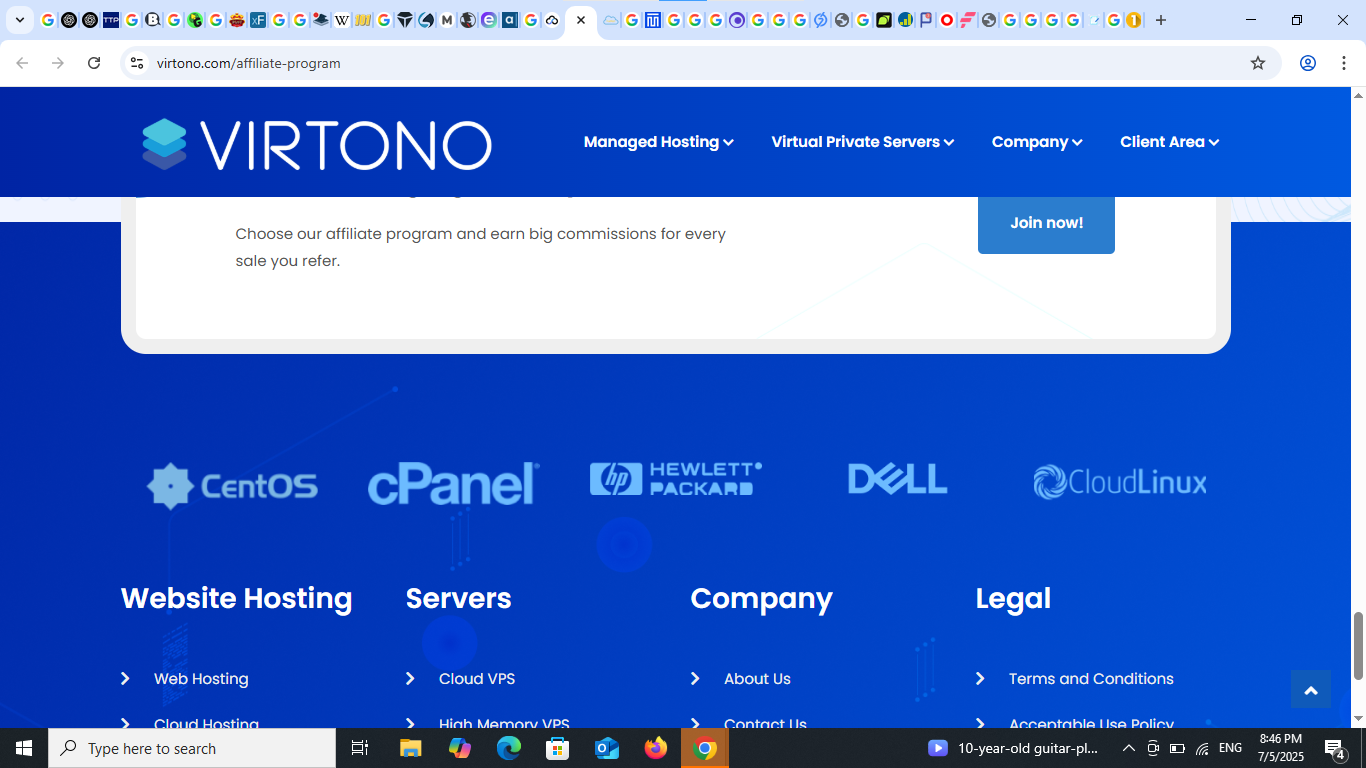Viewport: 1366px width, 768px height.
Task: Click the Windows Start button
Action: [x=24, y=748]
